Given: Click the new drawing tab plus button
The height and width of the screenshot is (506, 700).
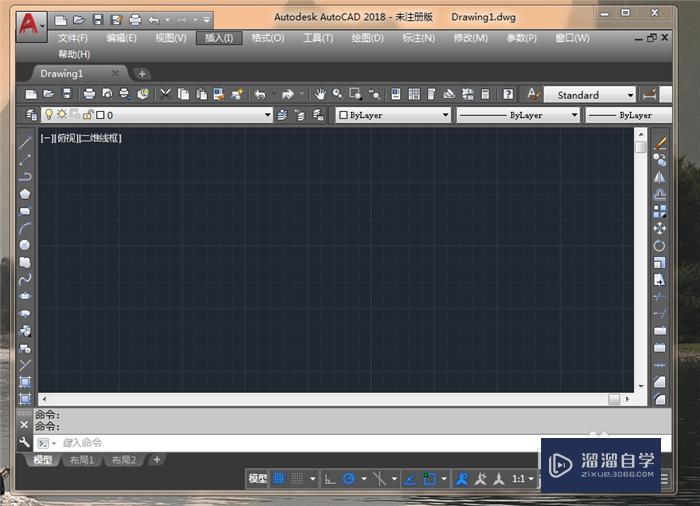Looking at the screenshot, I should pos(142,74).
